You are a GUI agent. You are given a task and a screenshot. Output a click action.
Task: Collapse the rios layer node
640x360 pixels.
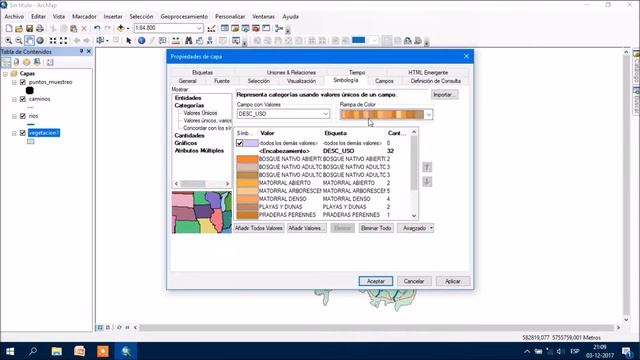tap(14, 116)
